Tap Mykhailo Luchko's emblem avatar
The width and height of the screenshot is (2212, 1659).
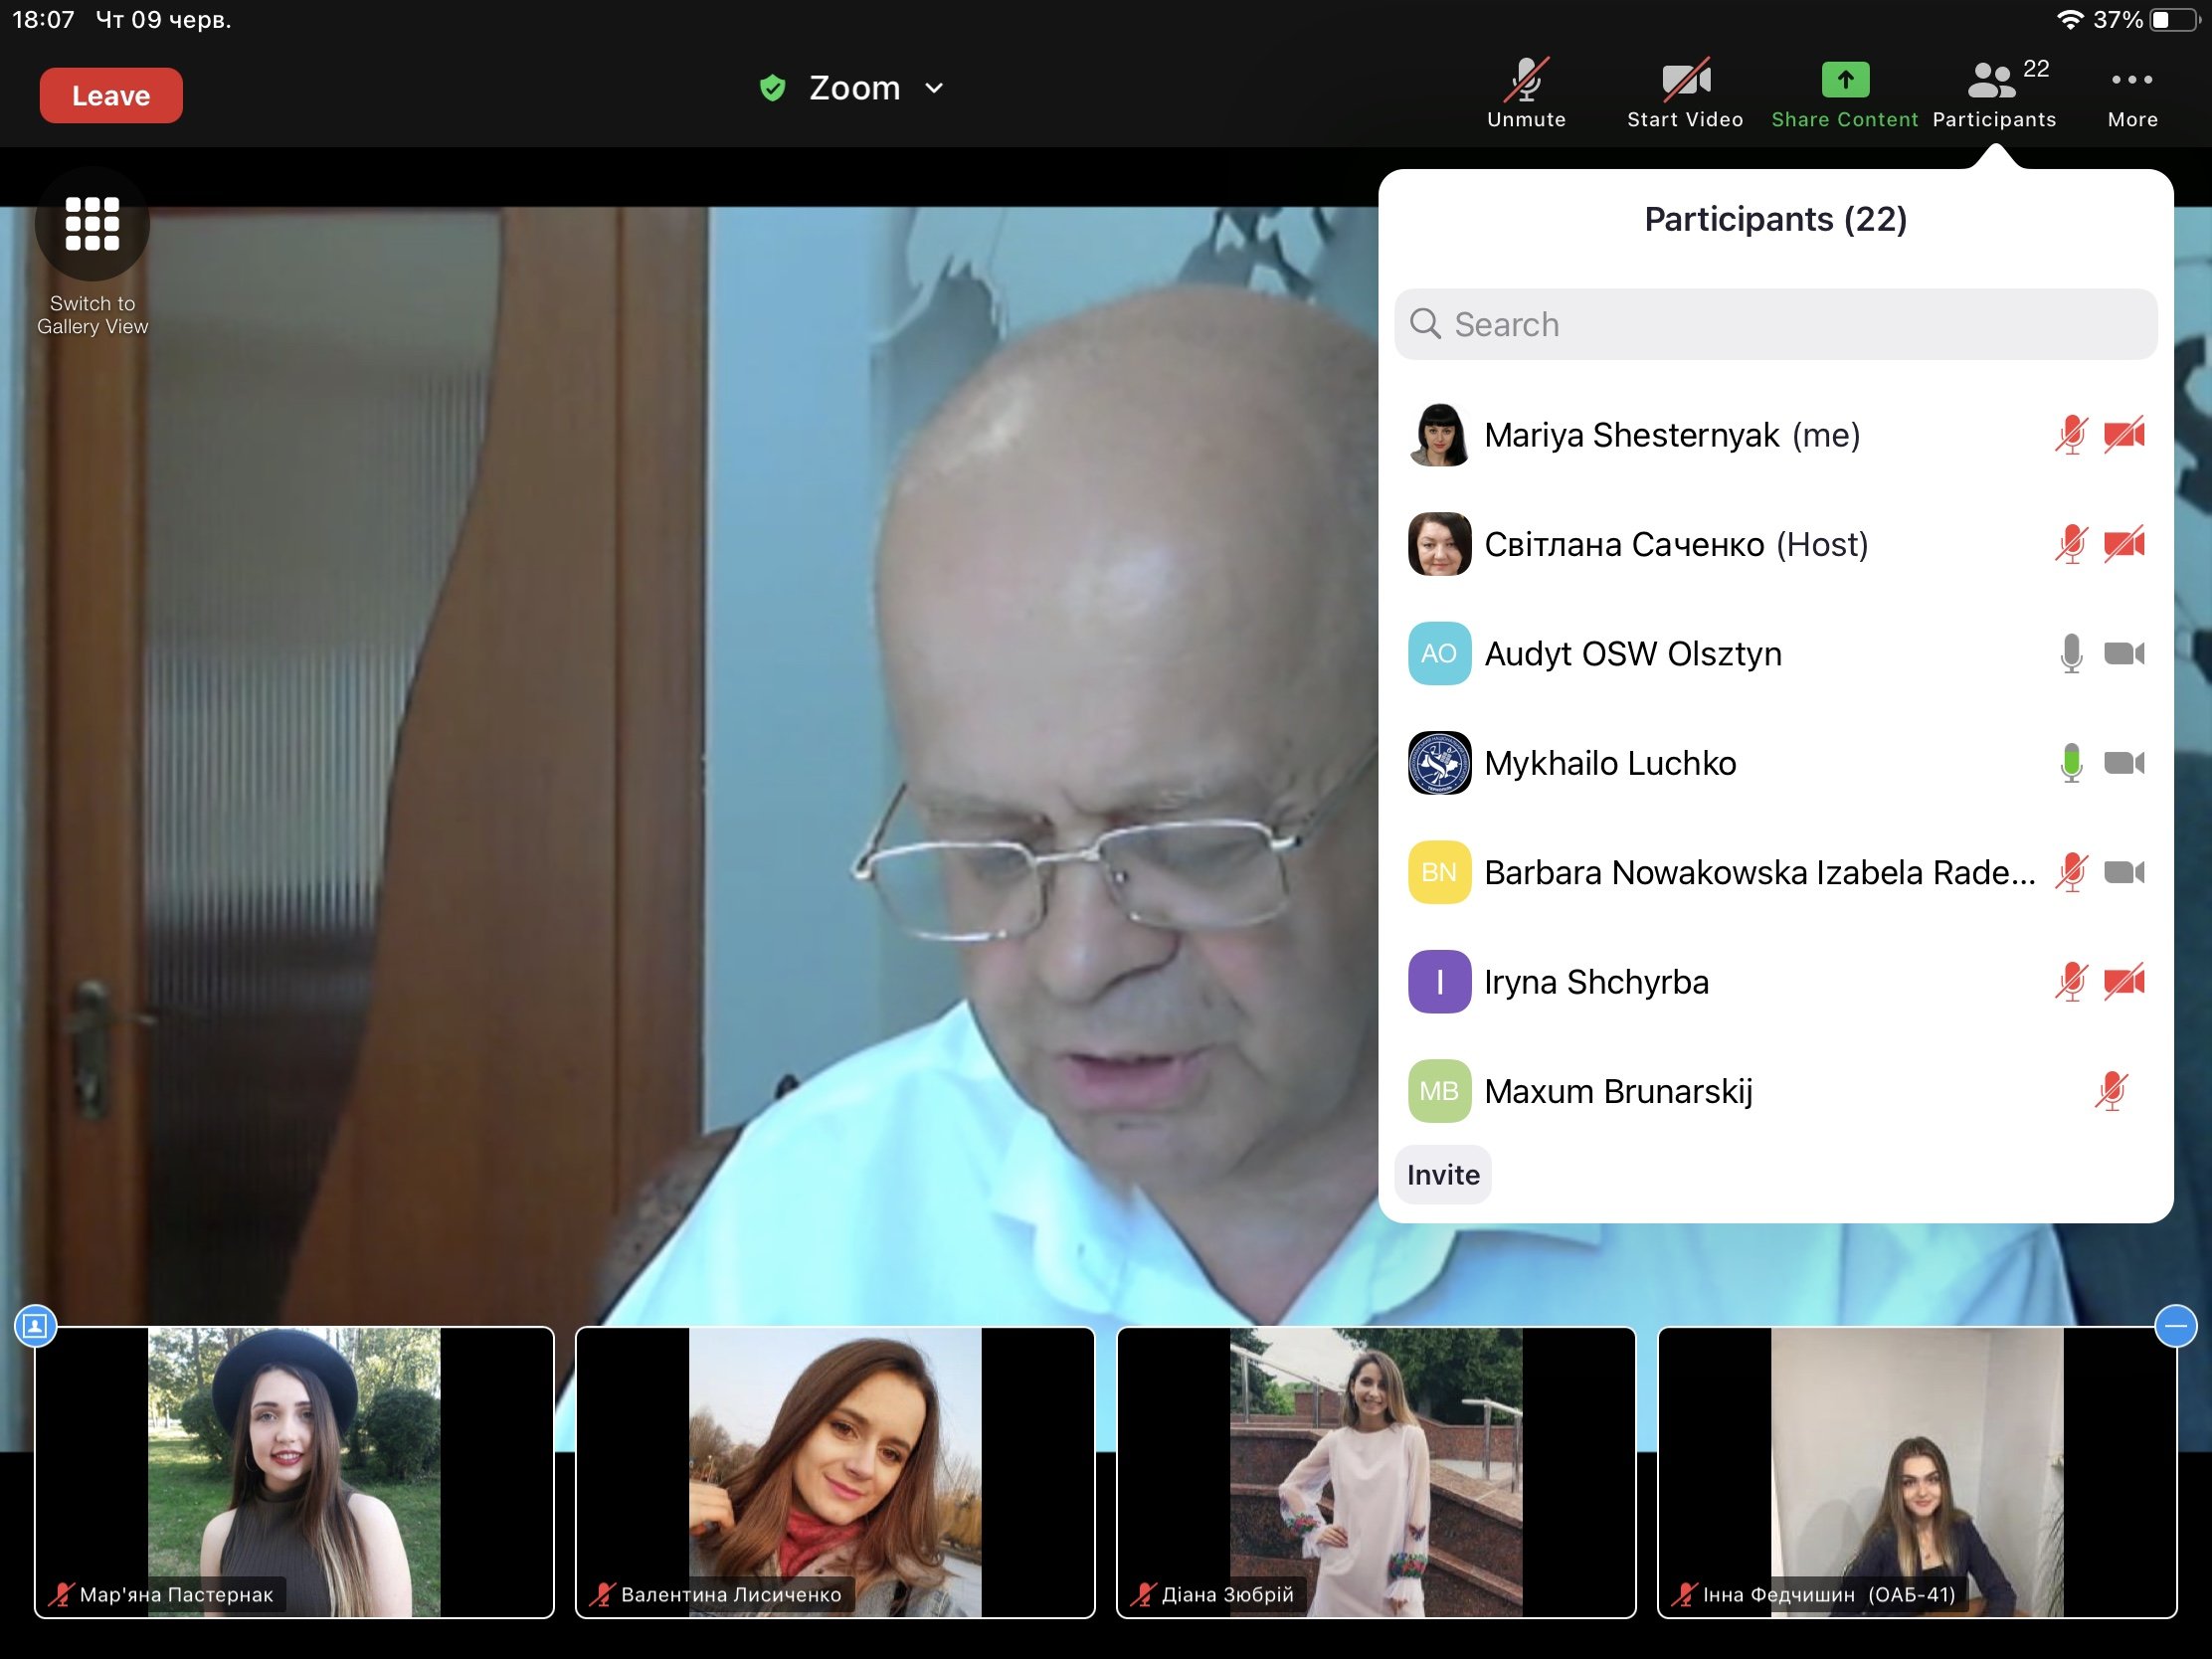click(x=1439, y=763)
